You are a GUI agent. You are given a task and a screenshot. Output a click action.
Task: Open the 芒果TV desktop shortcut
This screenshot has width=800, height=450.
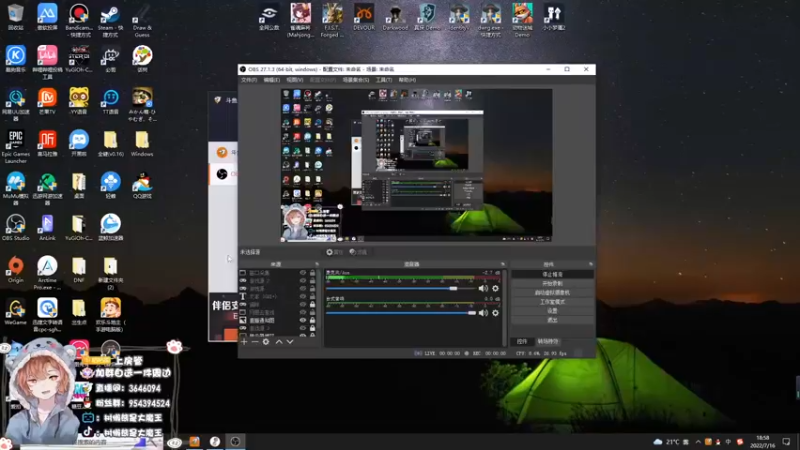(x=47, y=101)
